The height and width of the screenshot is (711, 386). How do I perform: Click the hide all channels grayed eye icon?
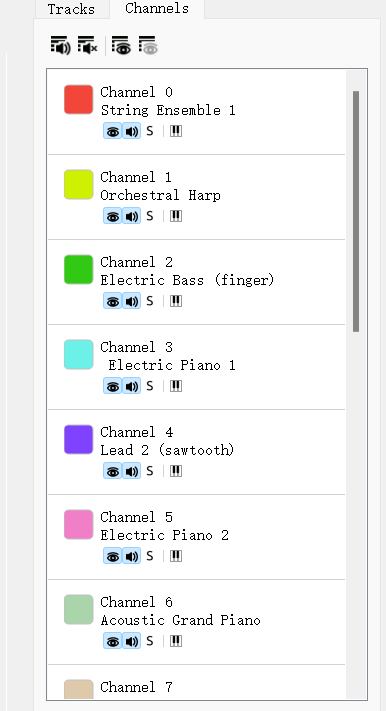pyautogui.click(x=148, y=46)
